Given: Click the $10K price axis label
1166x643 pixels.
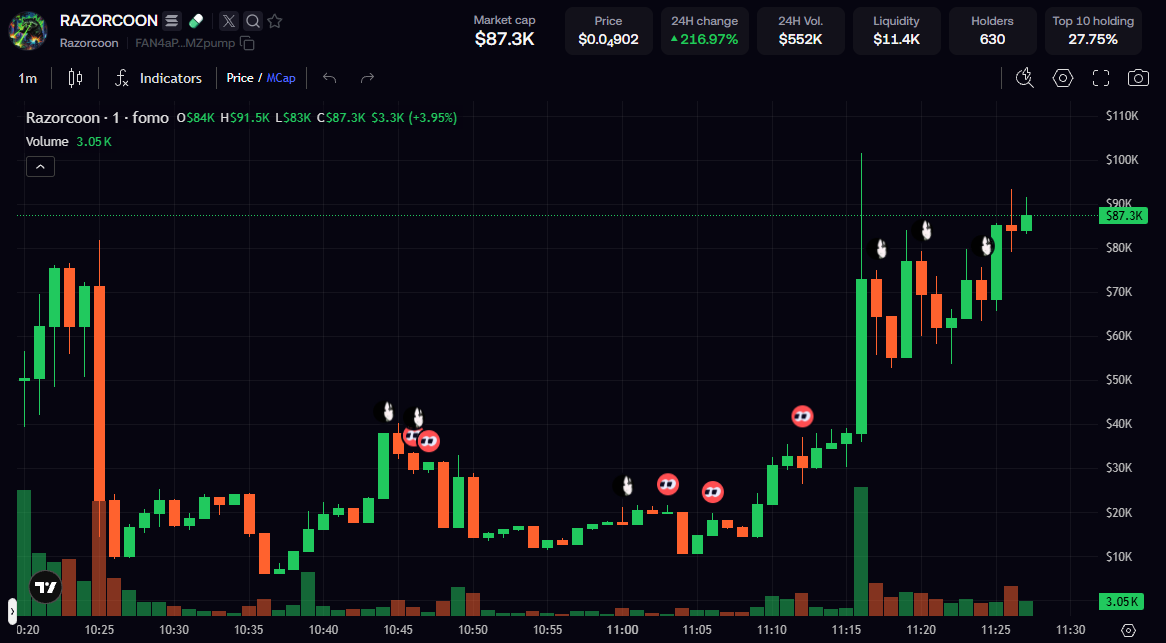Looking at the screenshot, I should 1120,556.
